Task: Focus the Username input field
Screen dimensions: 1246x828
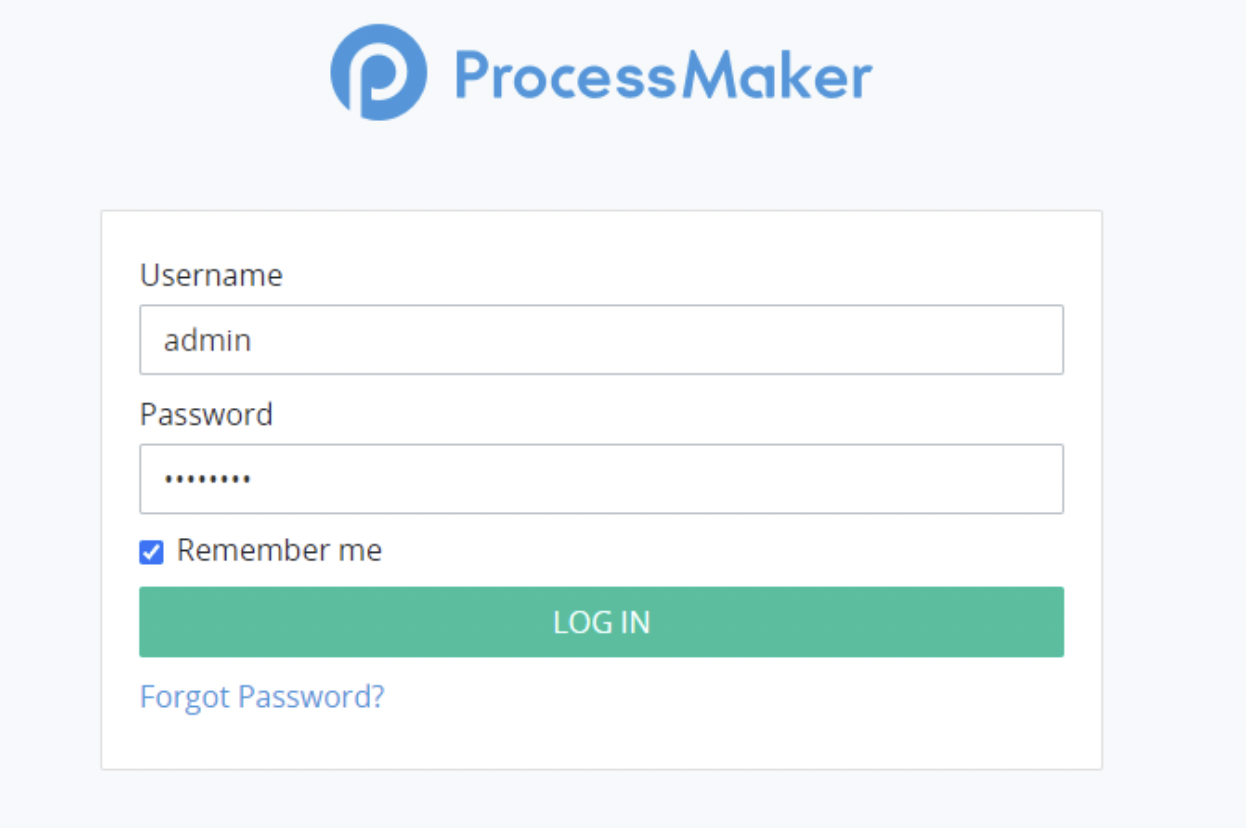Action: point(601,340)
